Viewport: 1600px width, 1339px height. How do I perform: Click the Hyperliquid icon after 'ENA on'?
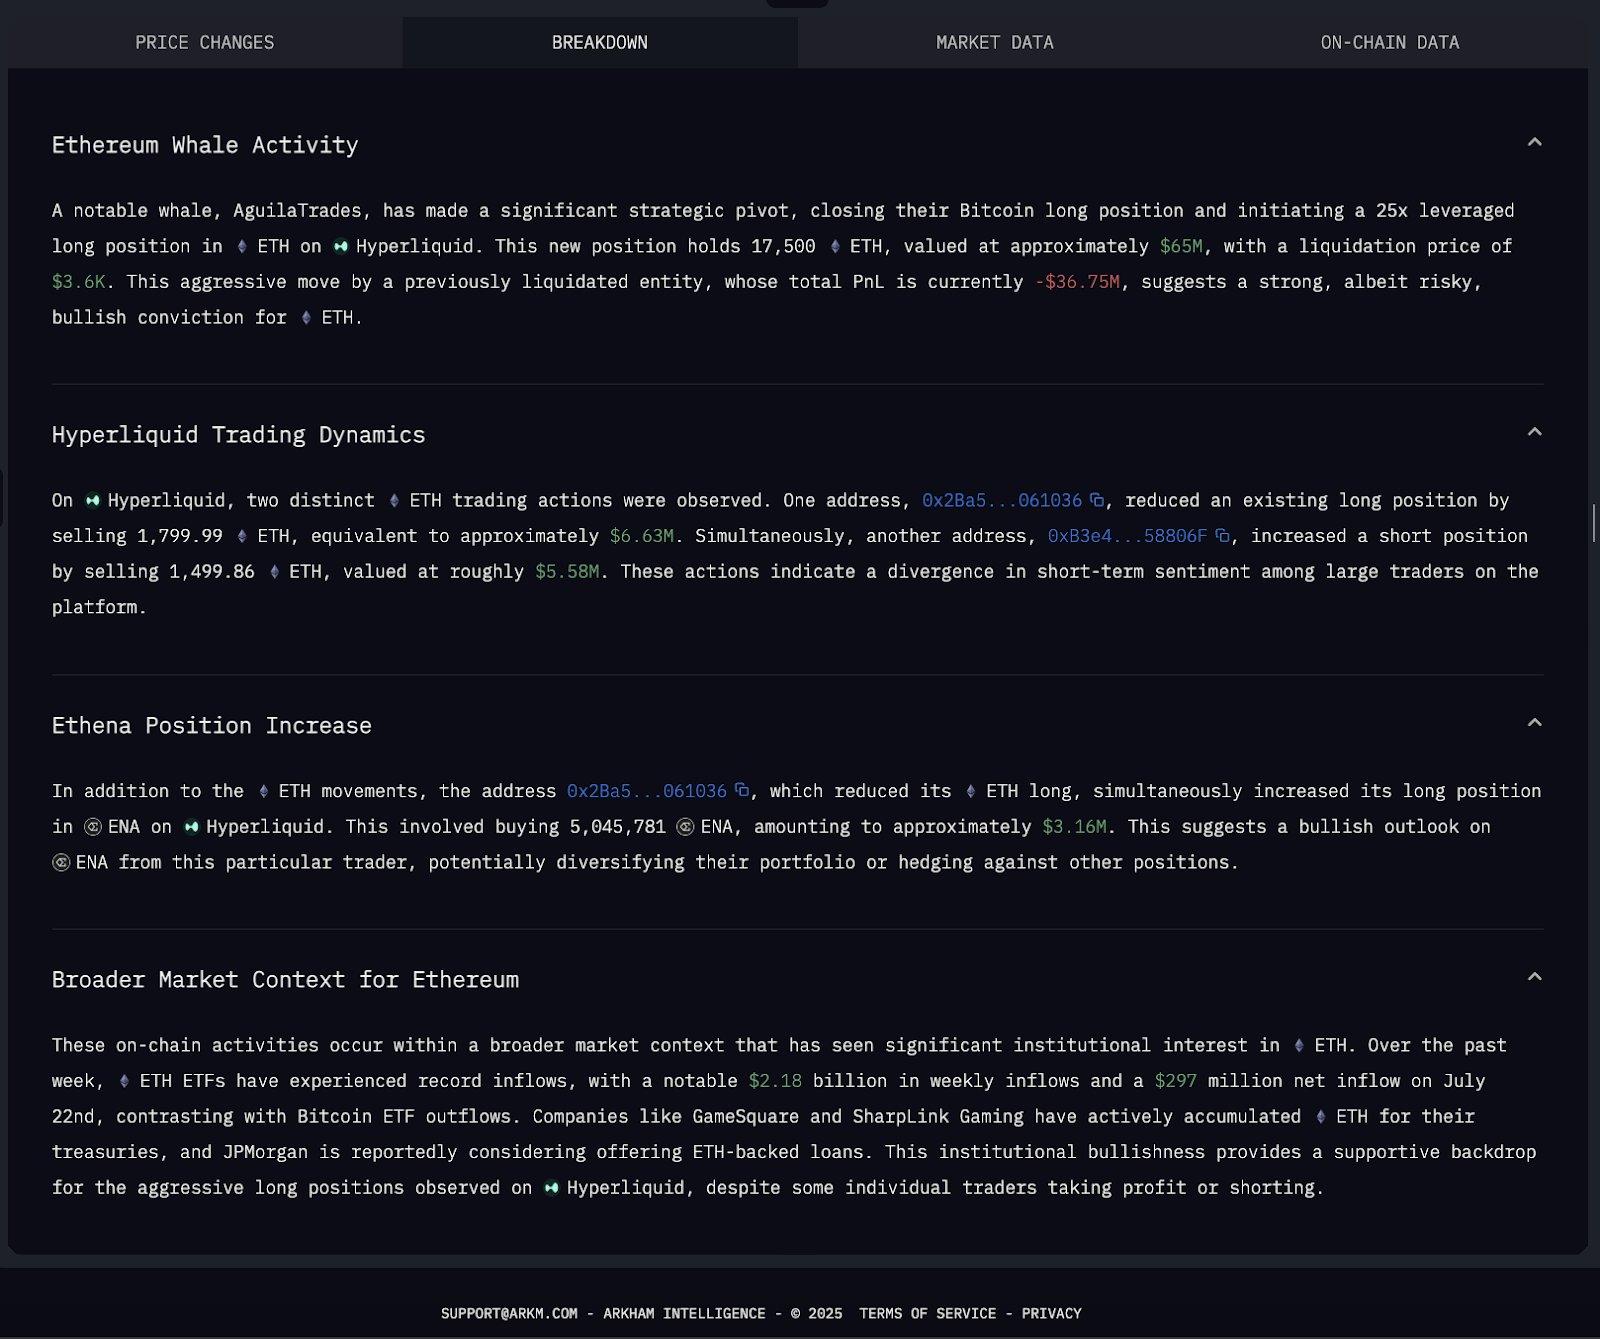coord(192,827)
